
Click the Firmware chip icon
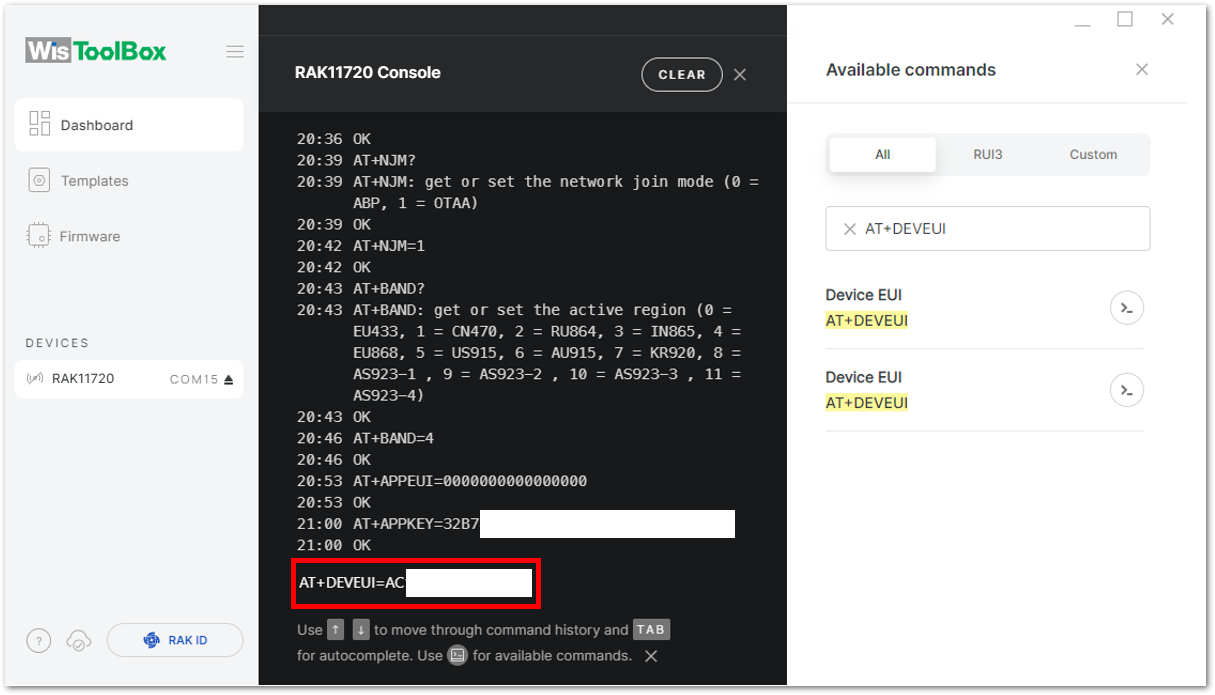click(39, 236)
